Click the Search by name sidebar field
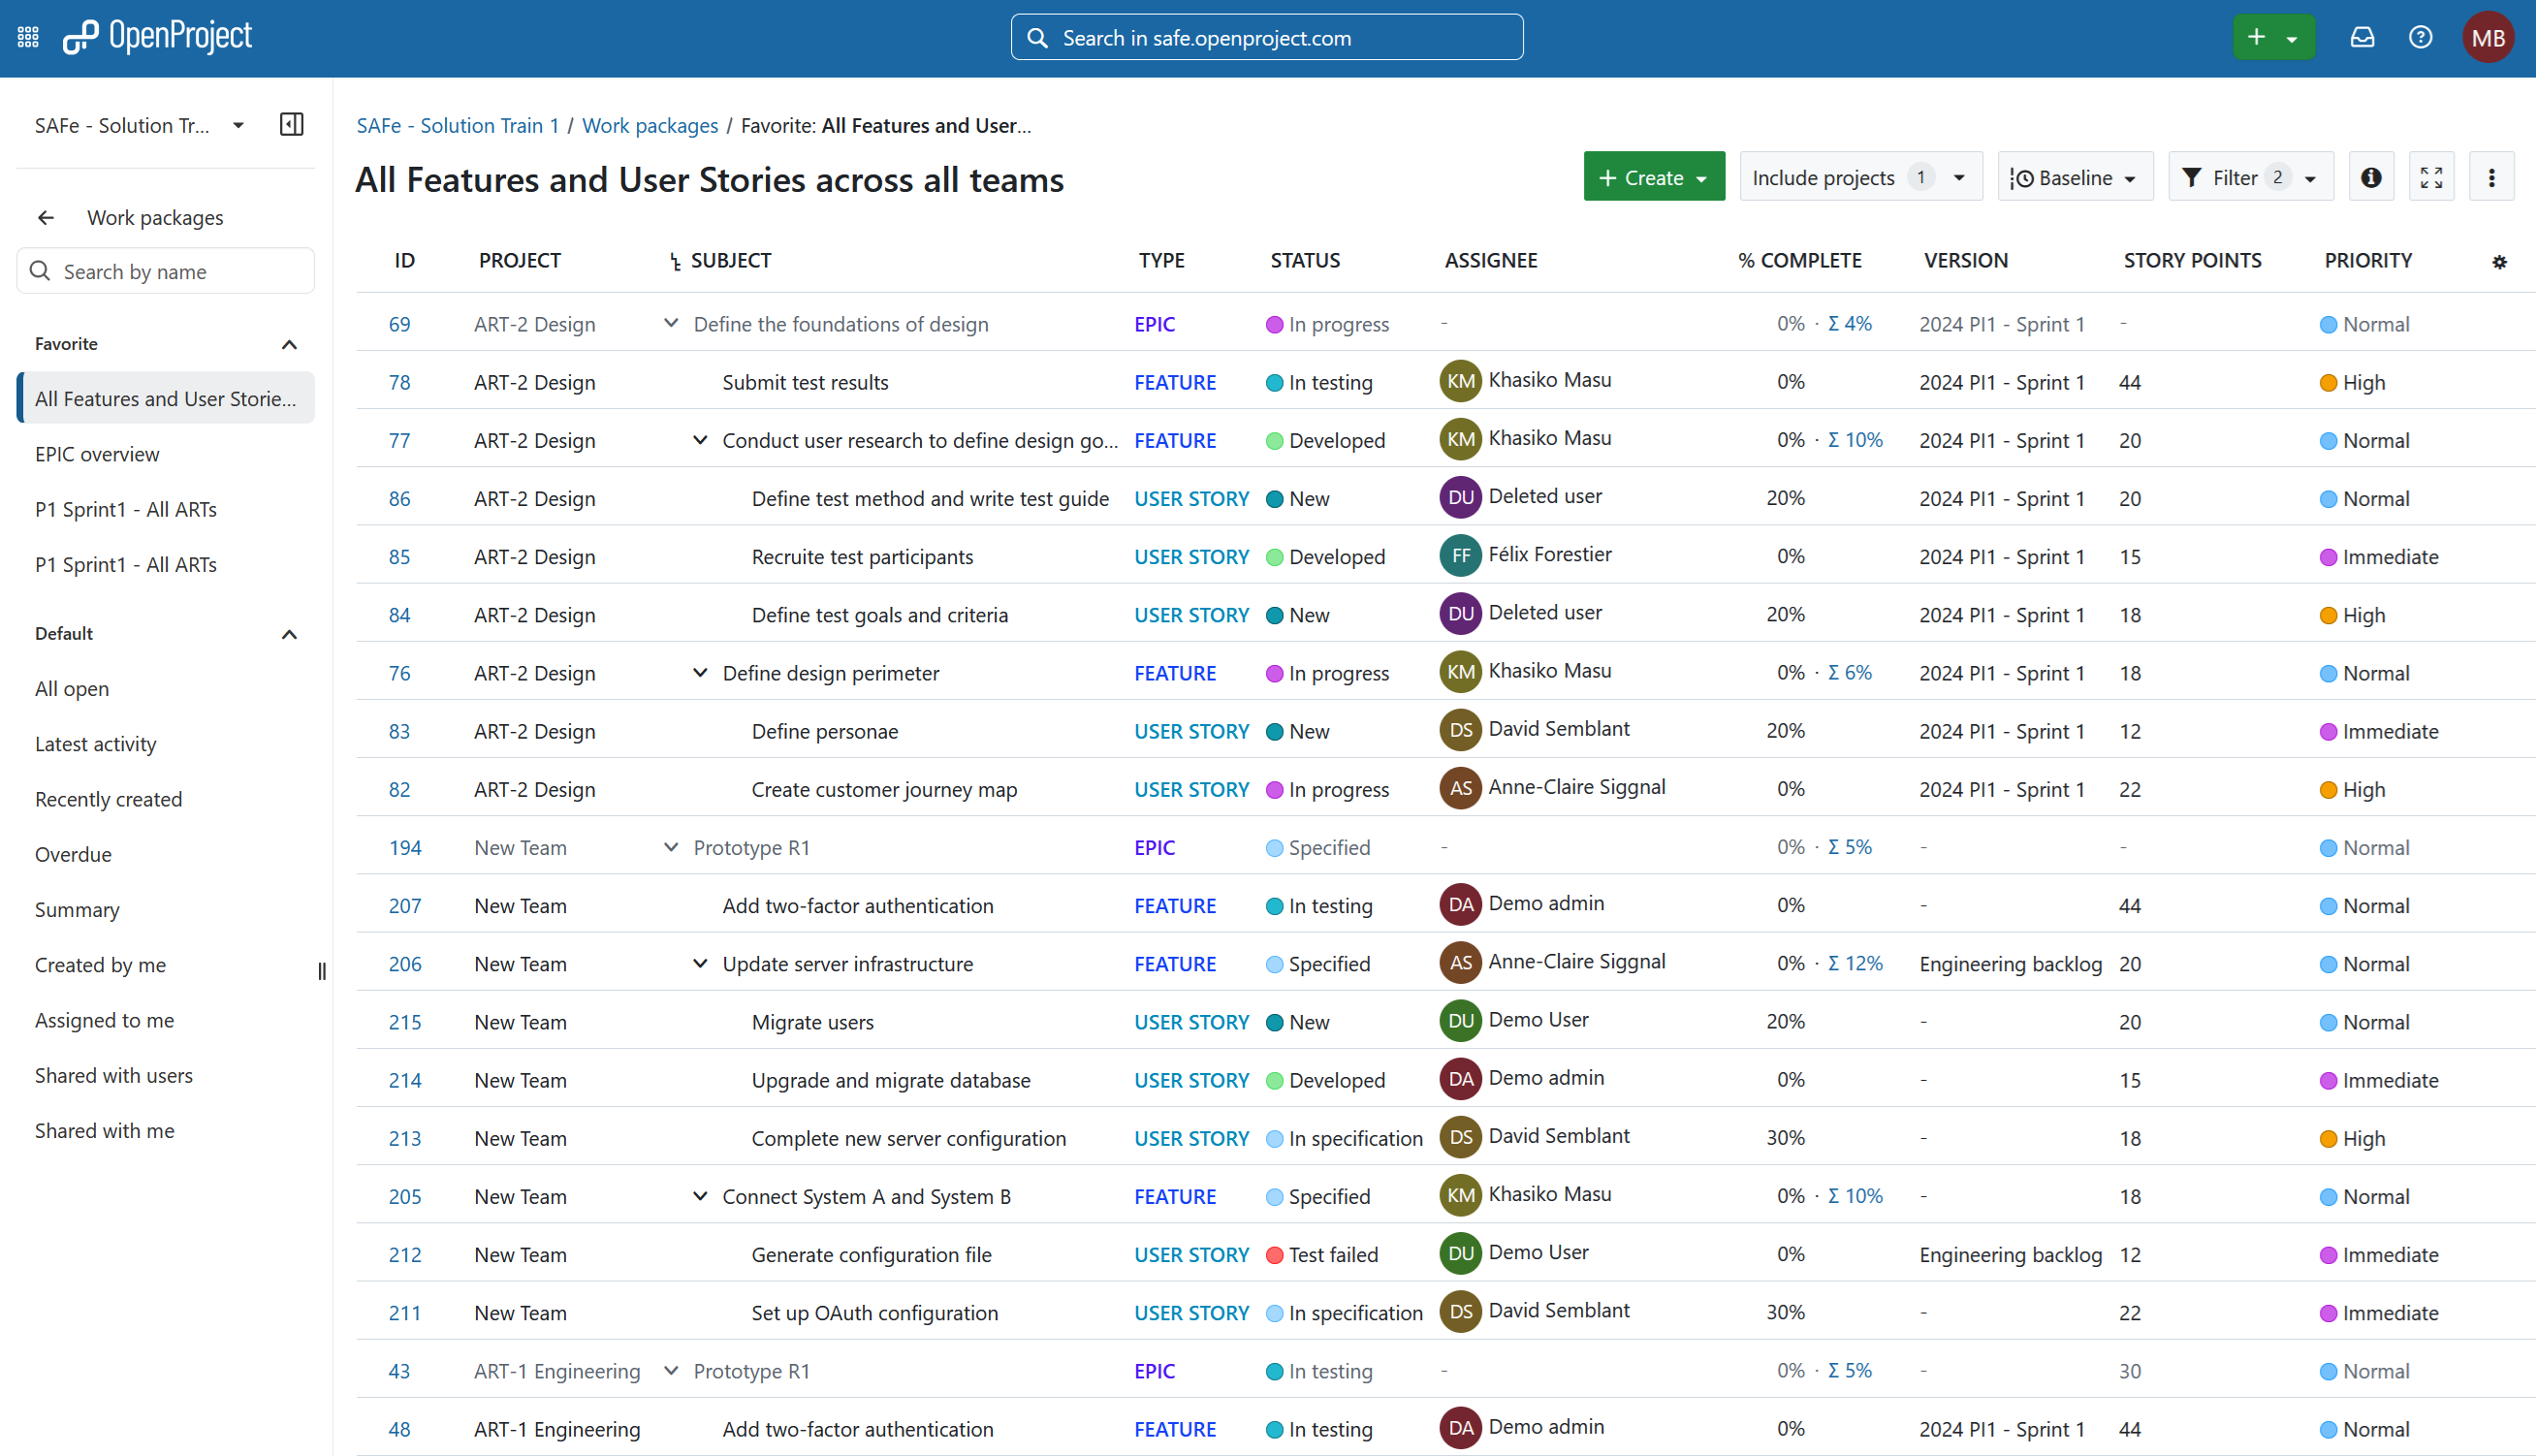This screenshot has height=1456, width=2536. pyautogui.click(x=166, y=271)
